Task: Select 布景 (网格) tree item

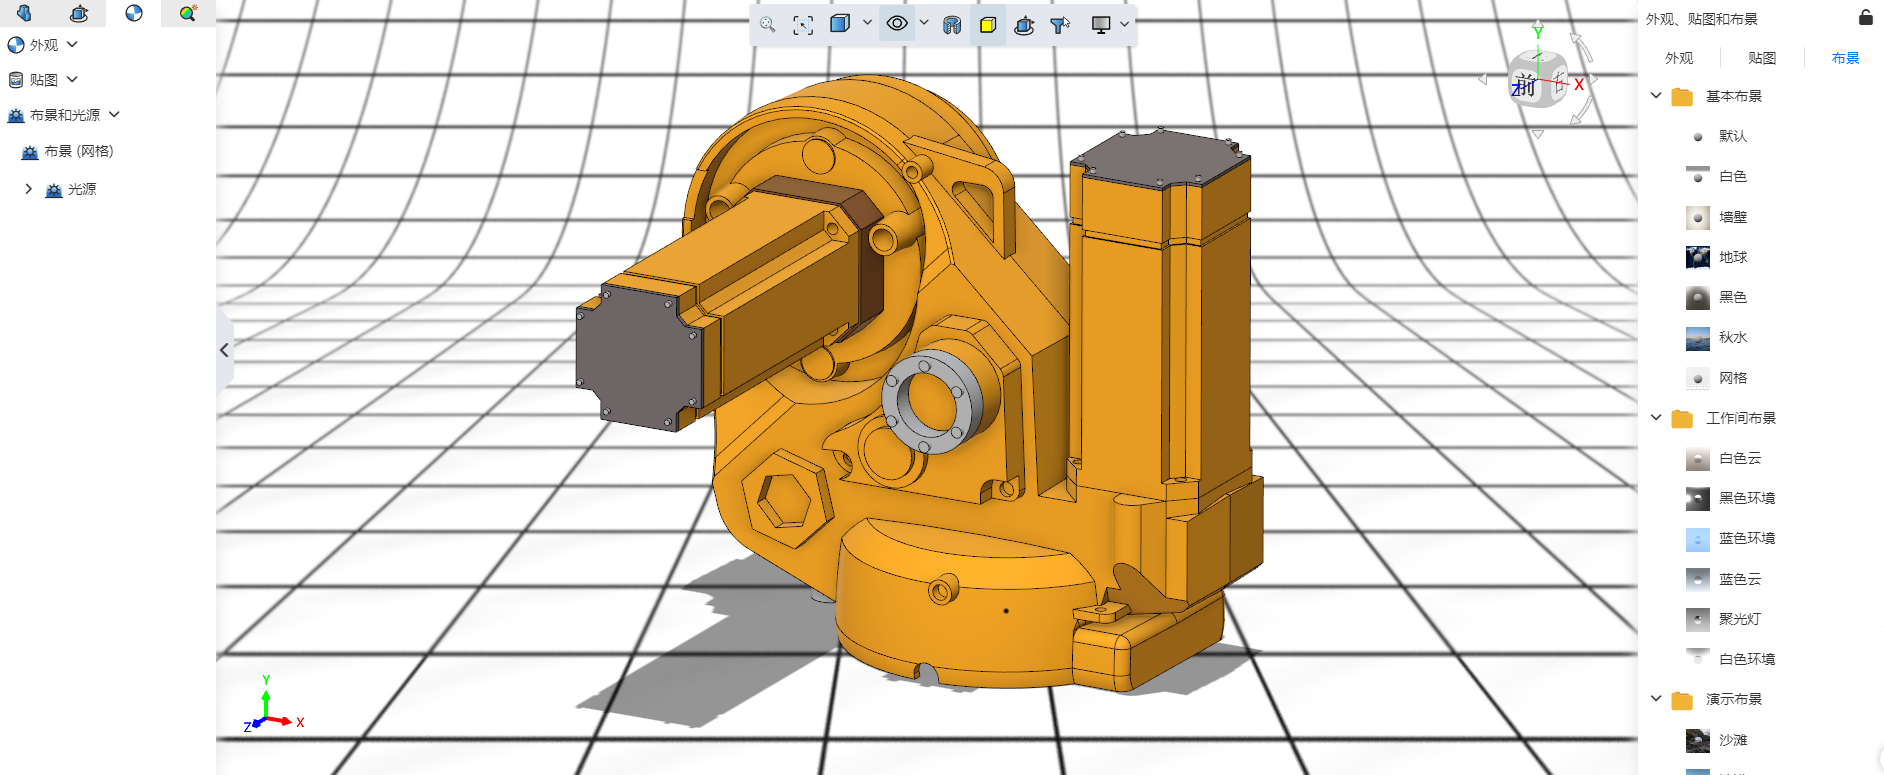Action: pos(78,152)
